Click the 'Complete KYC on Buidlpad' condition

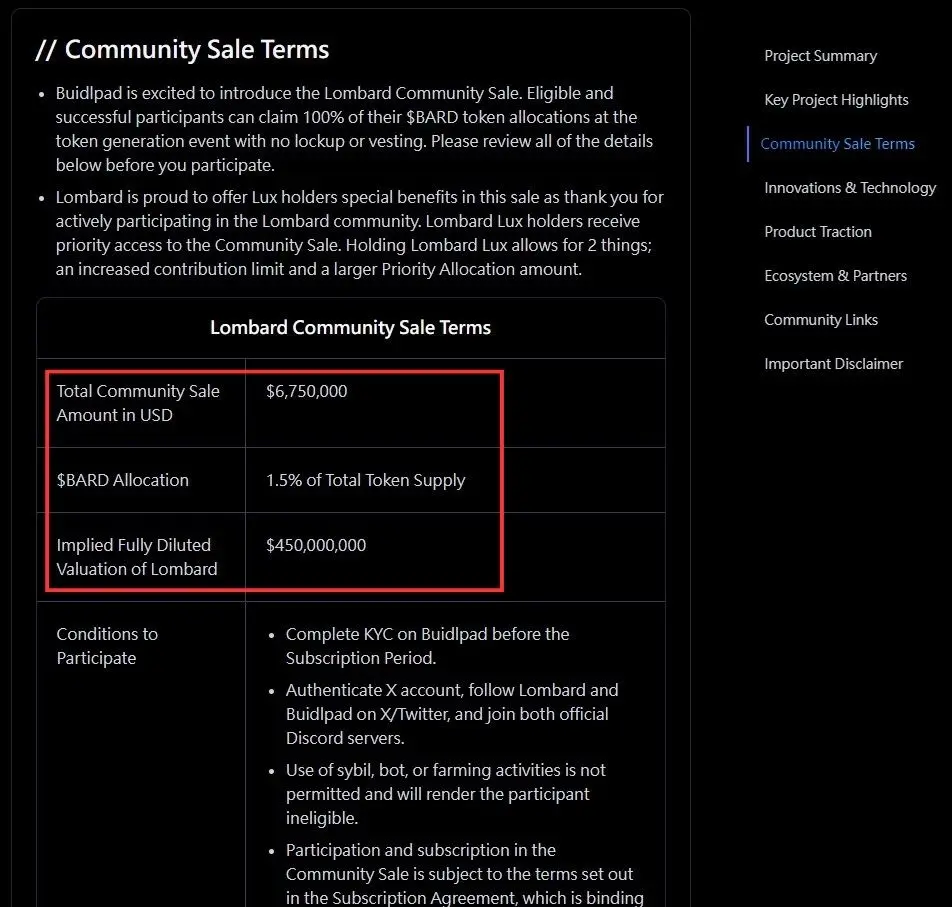(427, 646)
